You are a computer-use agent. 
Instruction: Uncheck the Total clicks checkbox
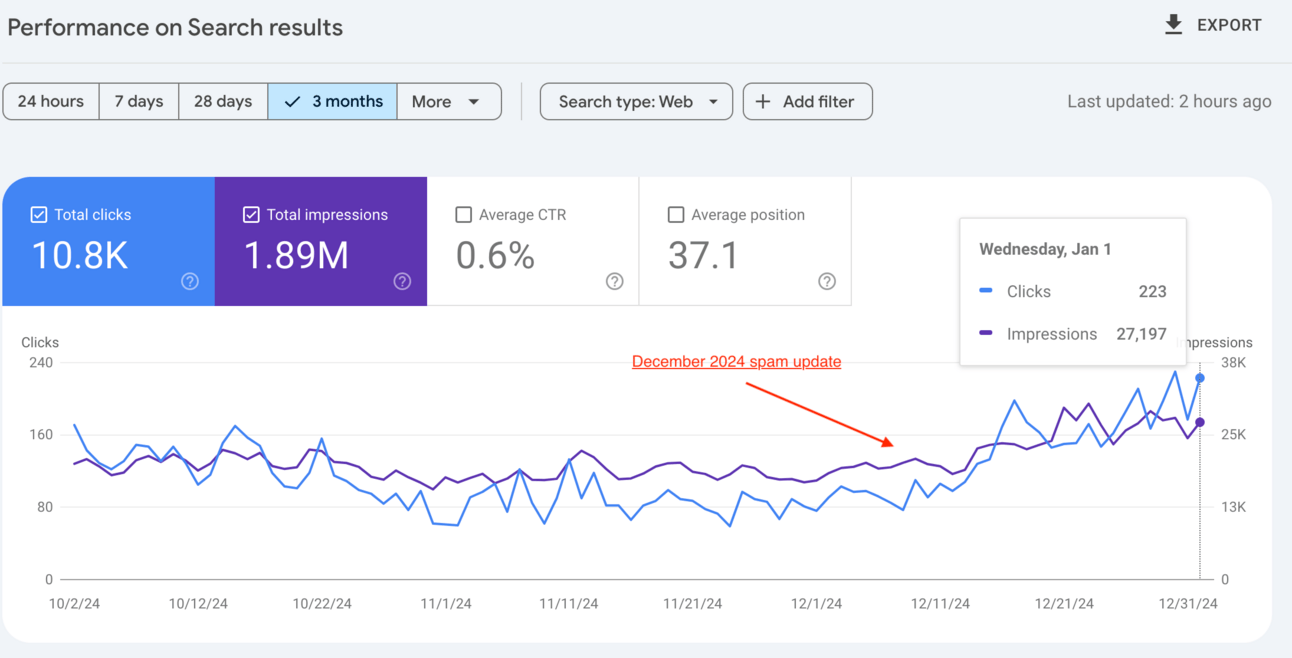[39, 214]
